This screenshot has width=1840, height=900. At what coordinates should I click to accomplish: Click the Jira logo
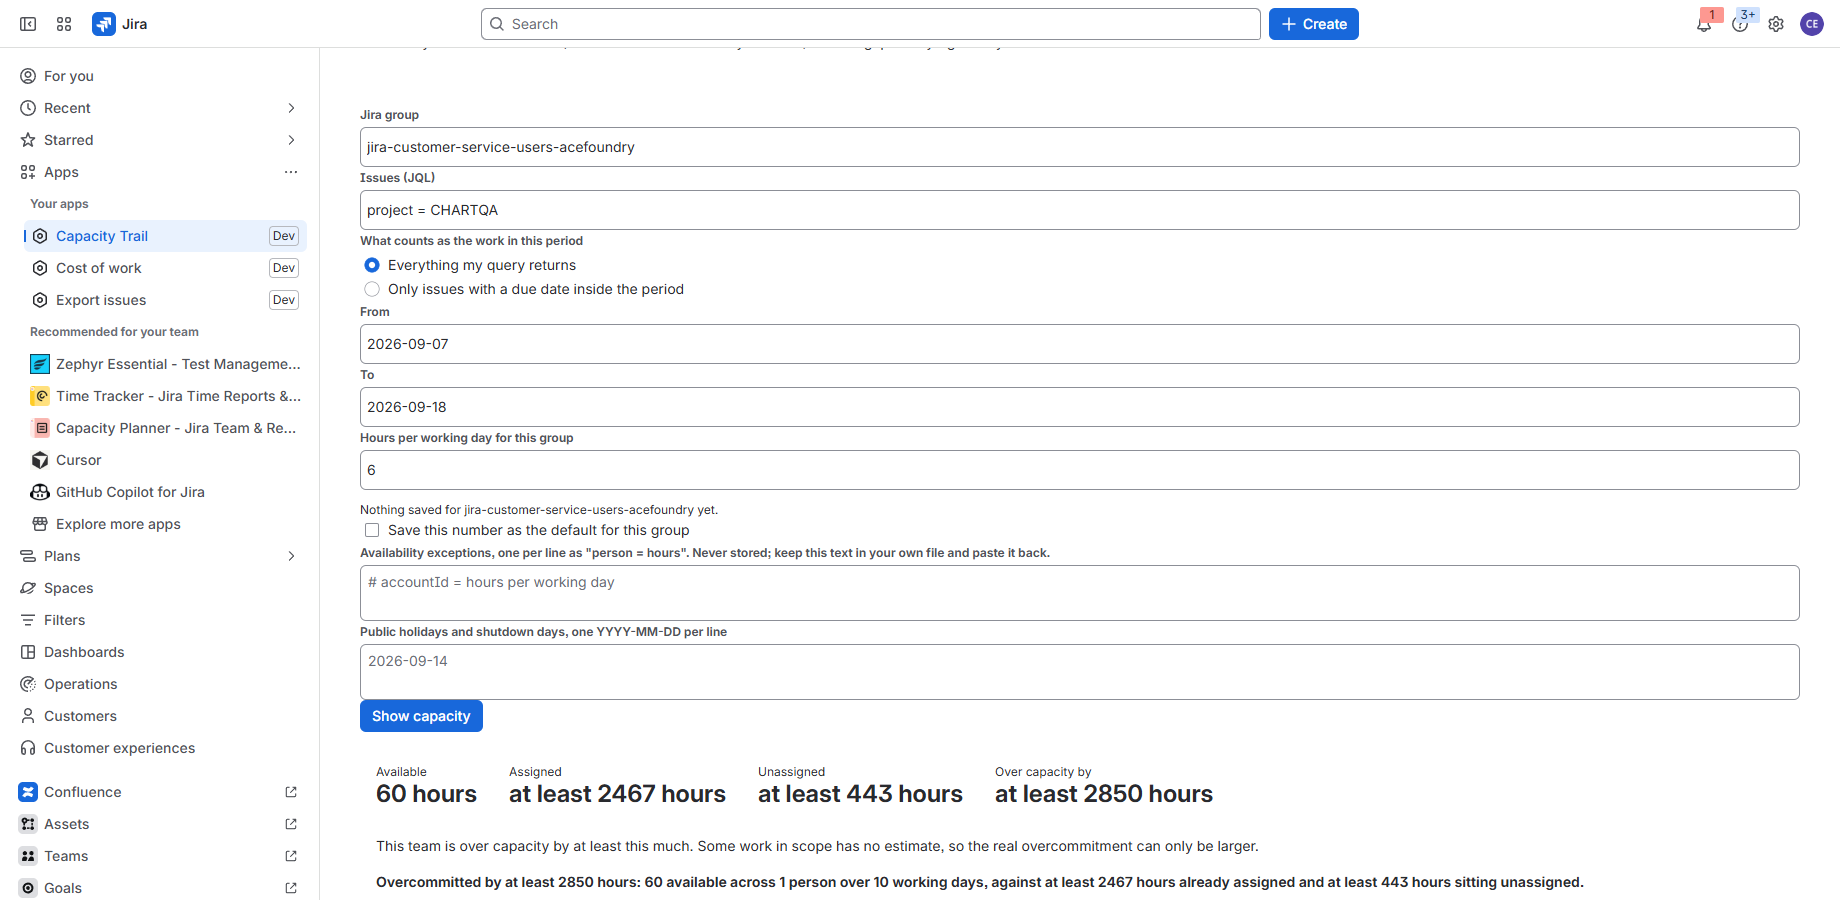pyautogui.click(x=120, y=24)
